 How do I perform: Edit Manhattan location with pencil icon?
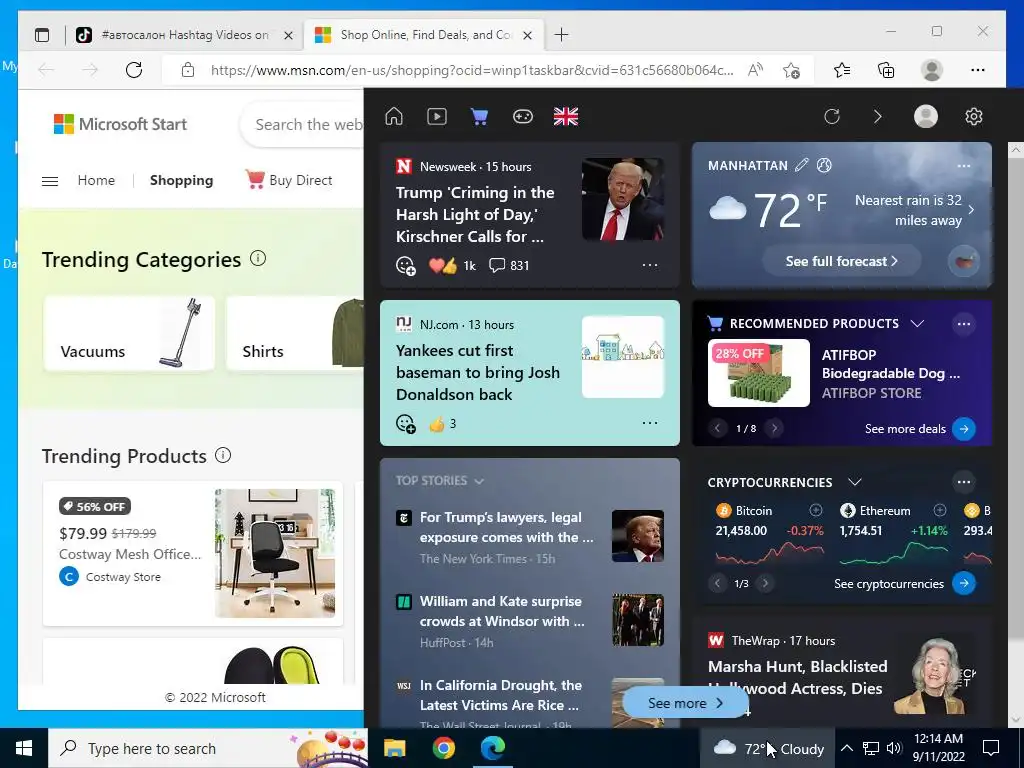[801, 165]
